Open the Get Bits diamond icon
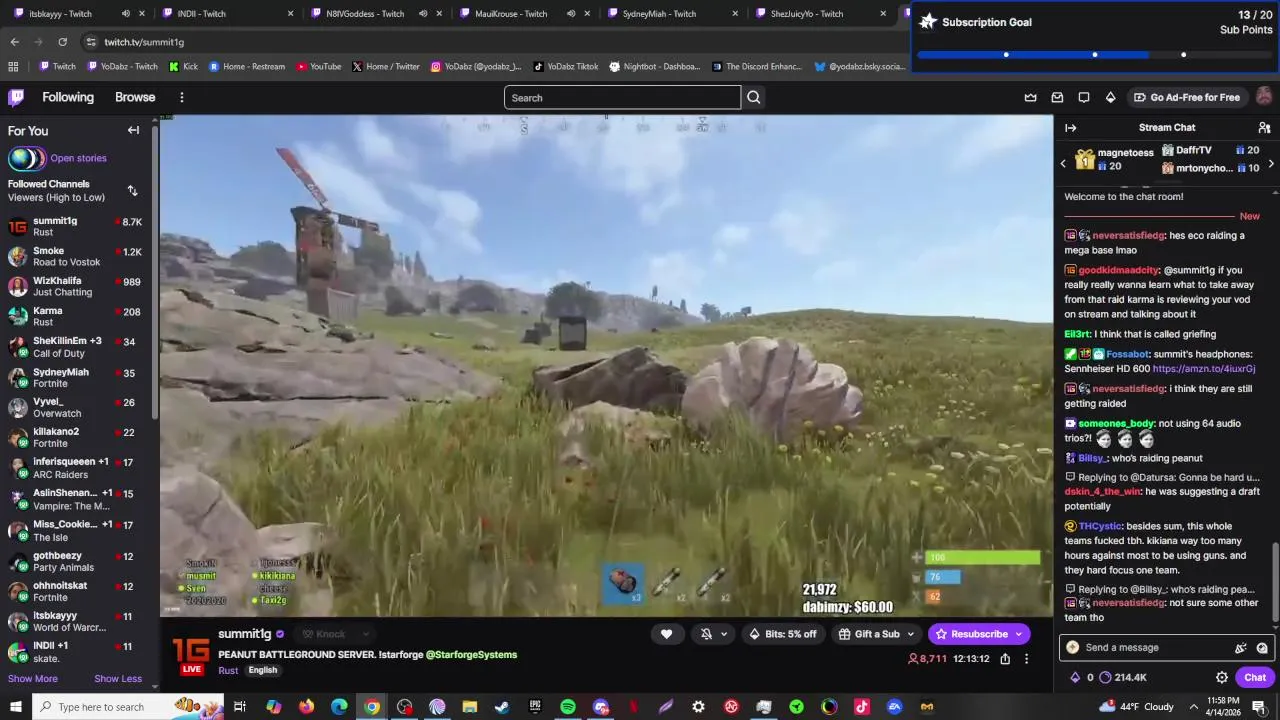Screen dimensions: 1280x720 [1110, 97]
